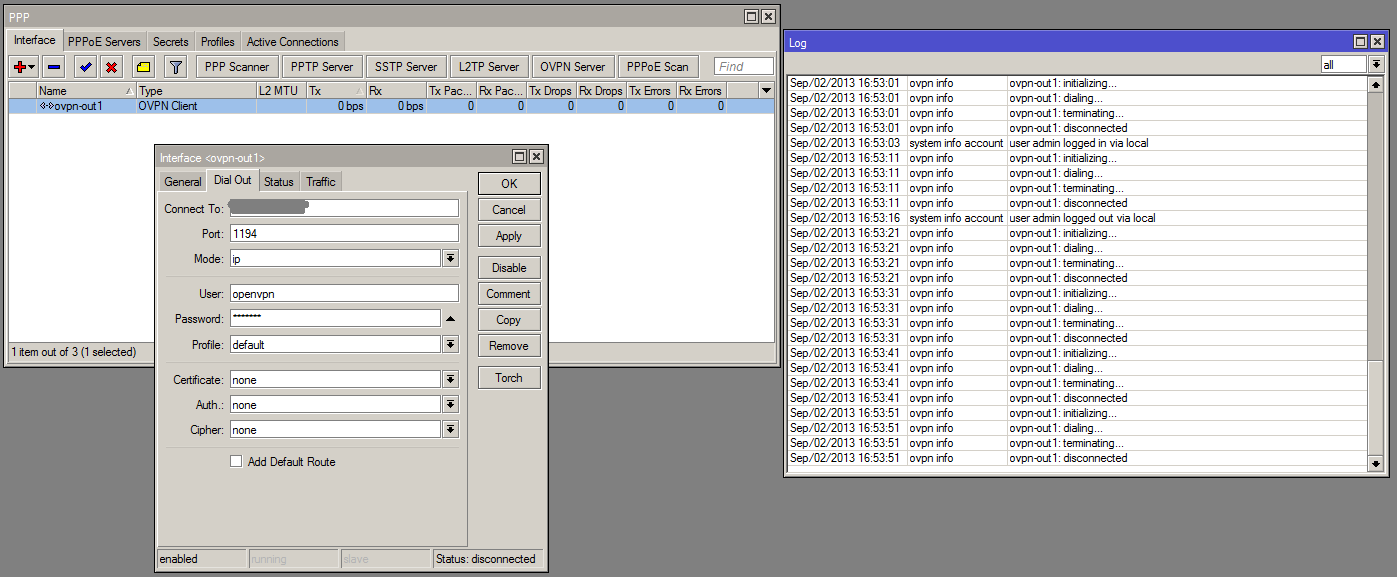This screenshot has height=577, width=1397.
Task: Open the Certificate dropdown list
Action: [450, 380]
